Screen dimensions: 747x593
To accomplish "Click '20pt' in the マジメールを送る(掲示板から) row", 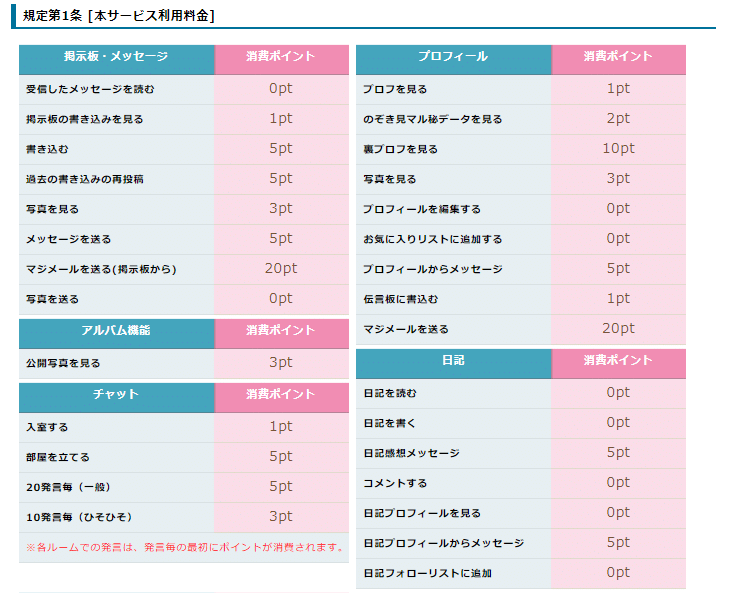I will 281,269.
